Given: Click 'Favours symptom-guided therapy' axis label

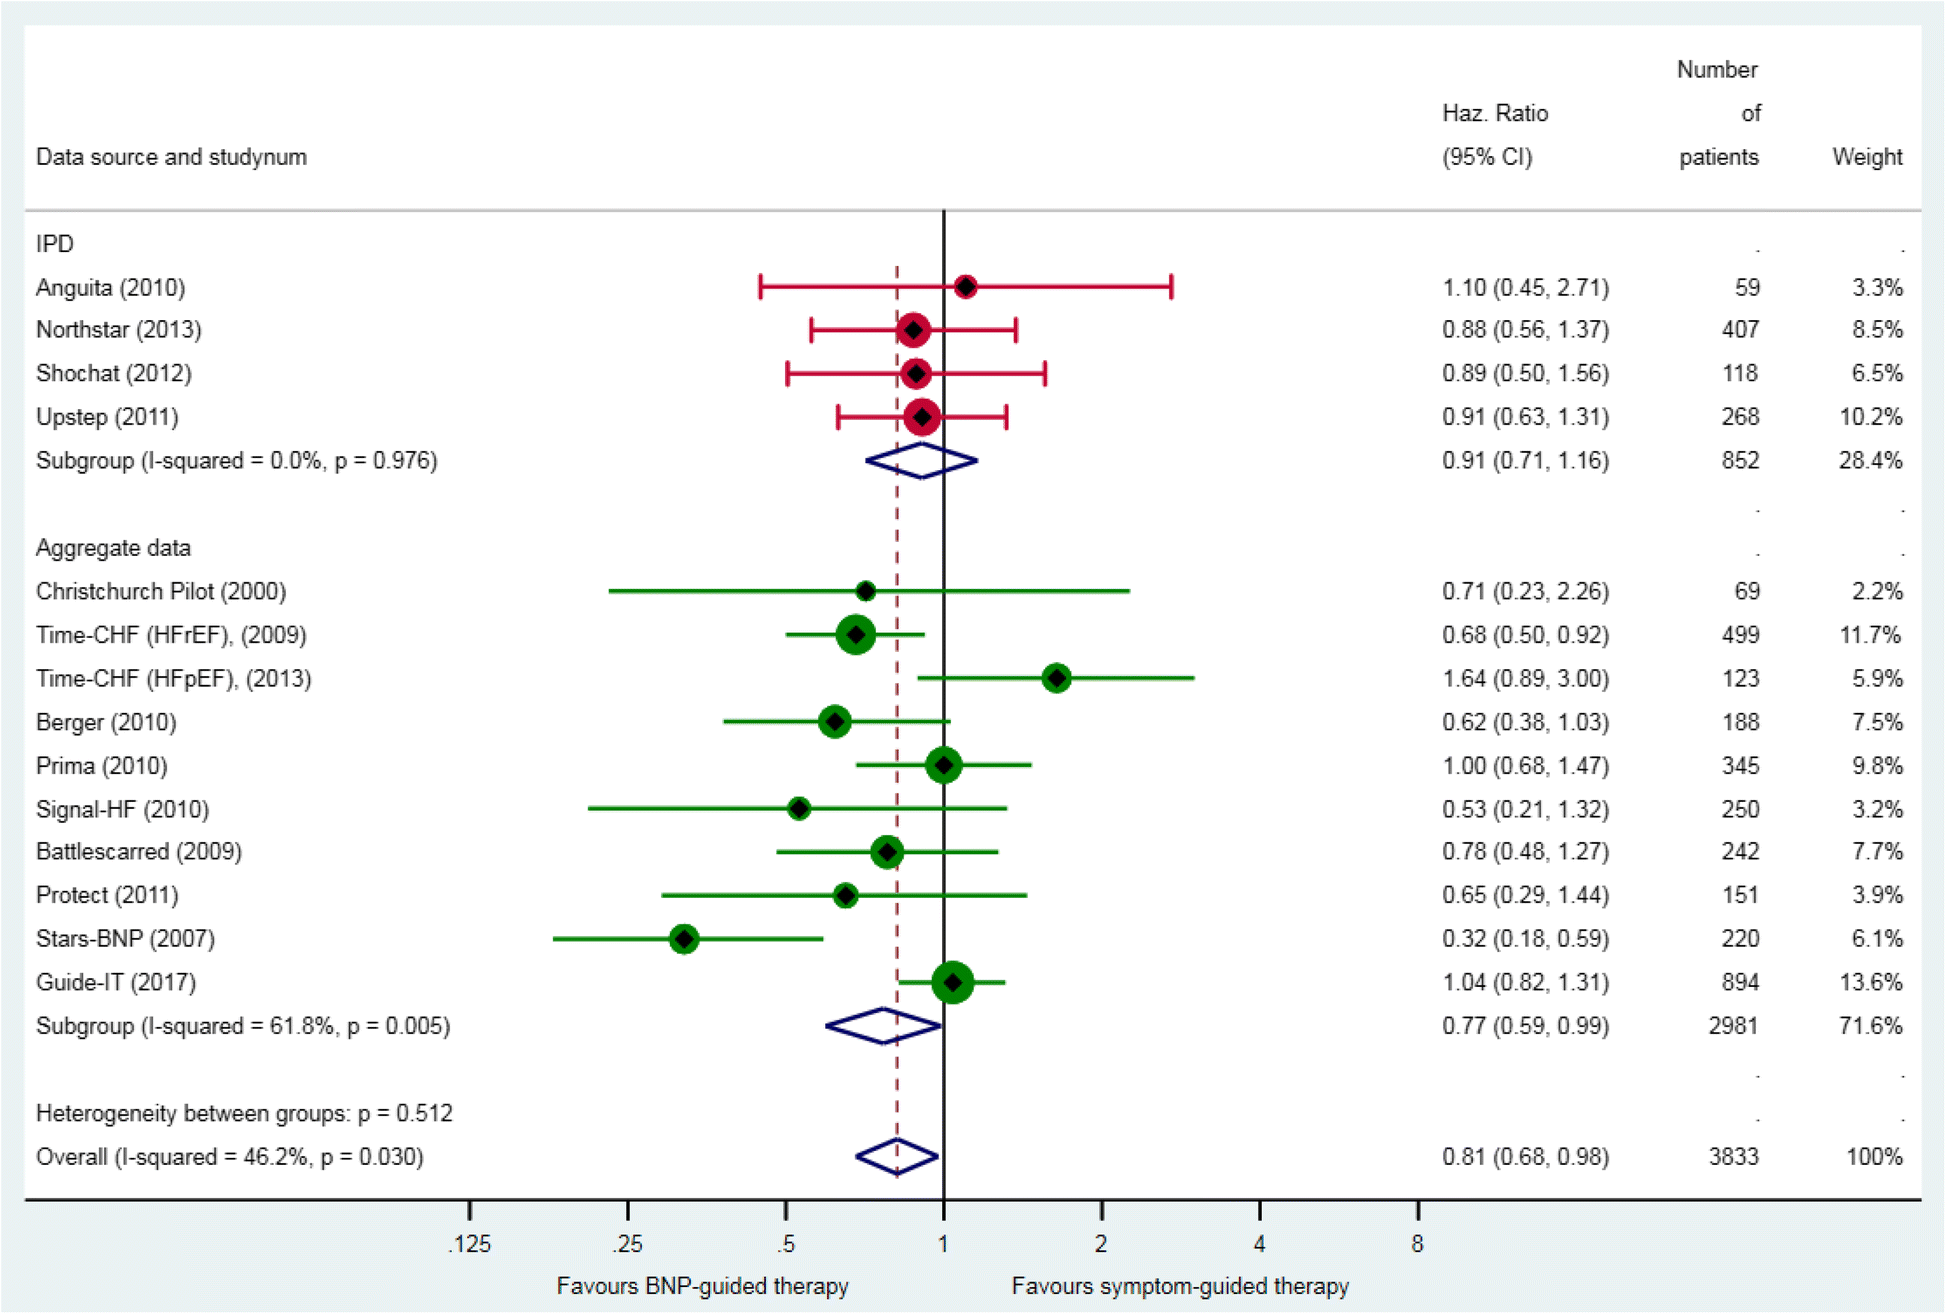Looking at the screenshot, I should tap(1180, 1286).
